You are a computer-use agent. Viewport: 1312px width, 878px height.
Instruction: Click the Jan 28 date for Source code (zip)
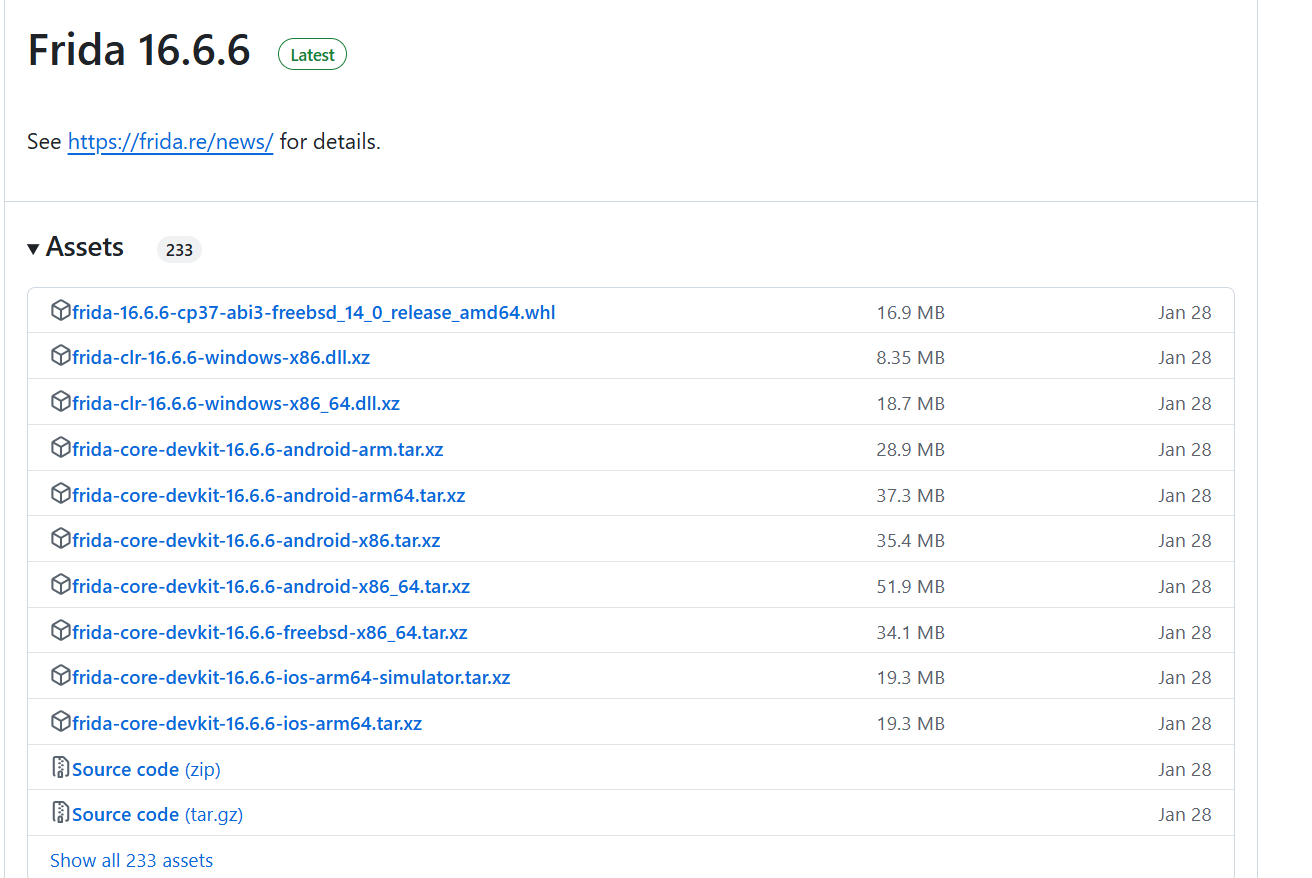point(1185,770)
